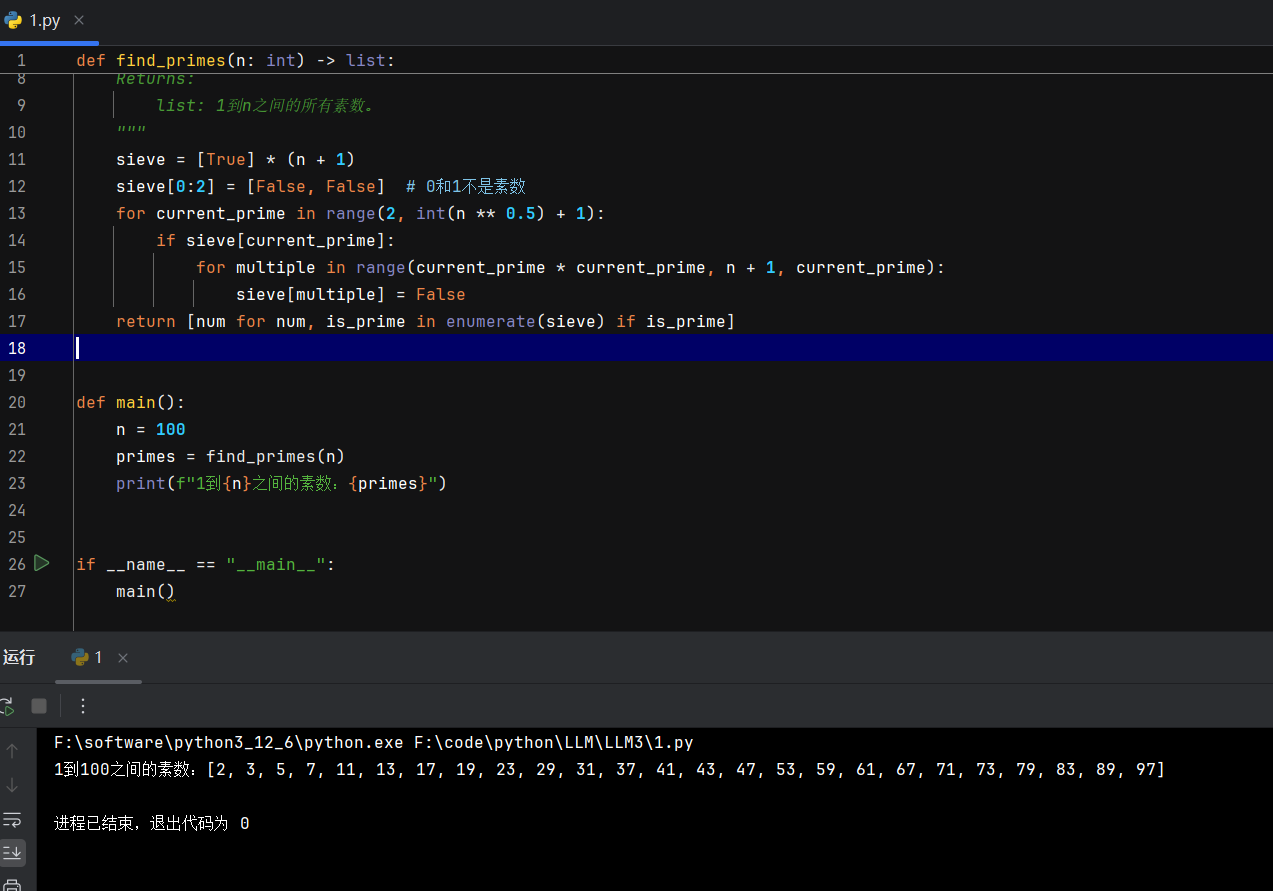Image resolution: width=1273 pixels, height=891 pixels.
Task: Click 'n = 100' on line 21
Action: 151,429
